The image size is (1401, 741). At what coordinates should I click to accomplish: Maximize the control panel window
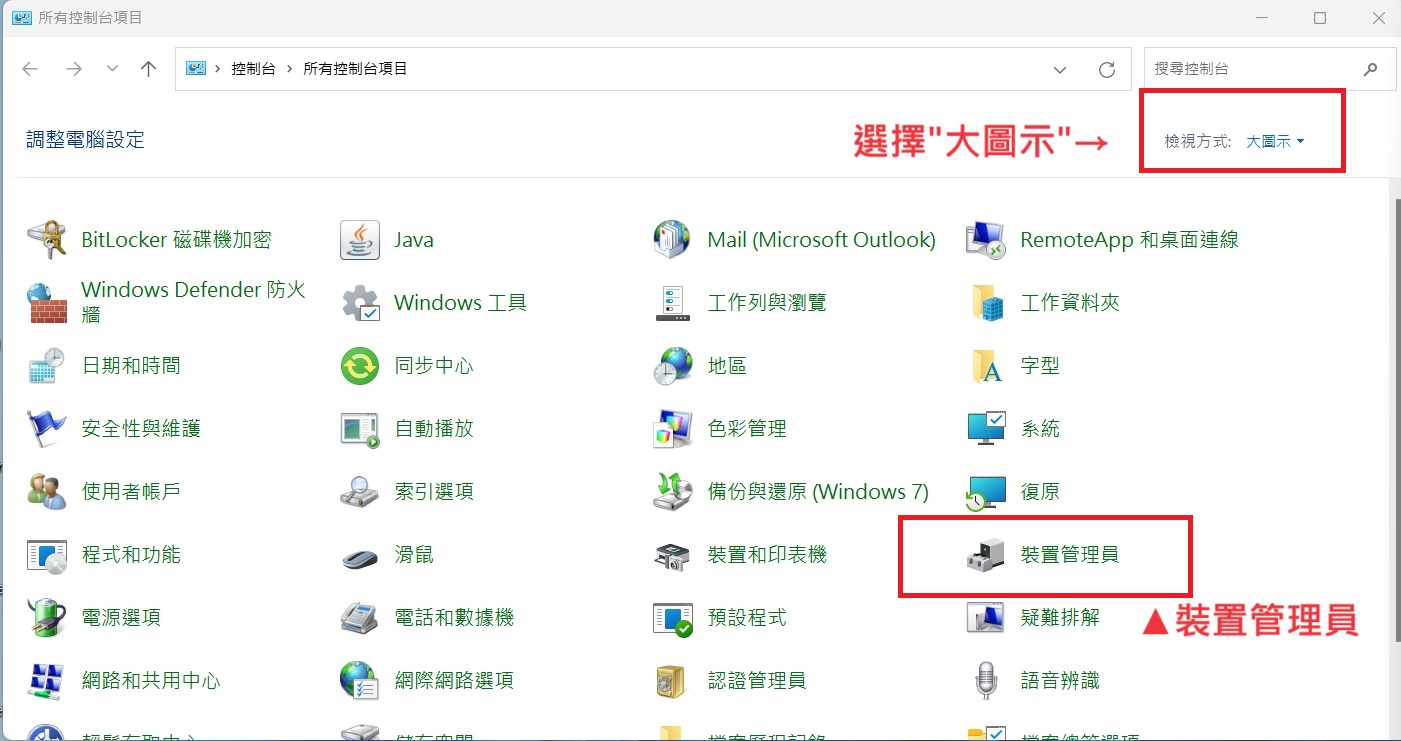click(x=1320, y=18)
